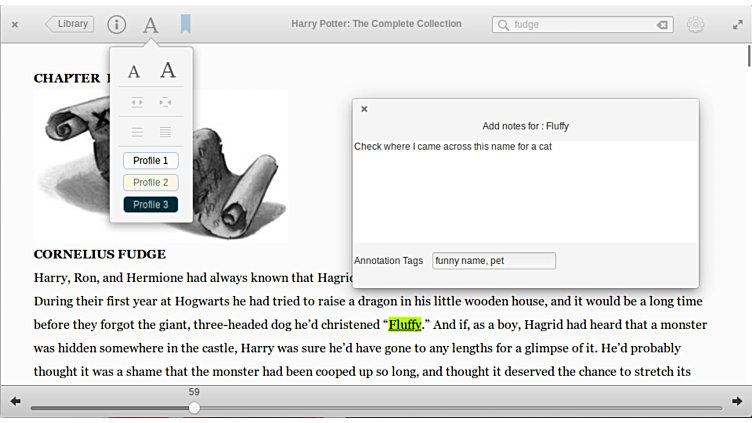Click the reading progress slider handle
This screenshot has width=752, height=423.
click(194, 407)
